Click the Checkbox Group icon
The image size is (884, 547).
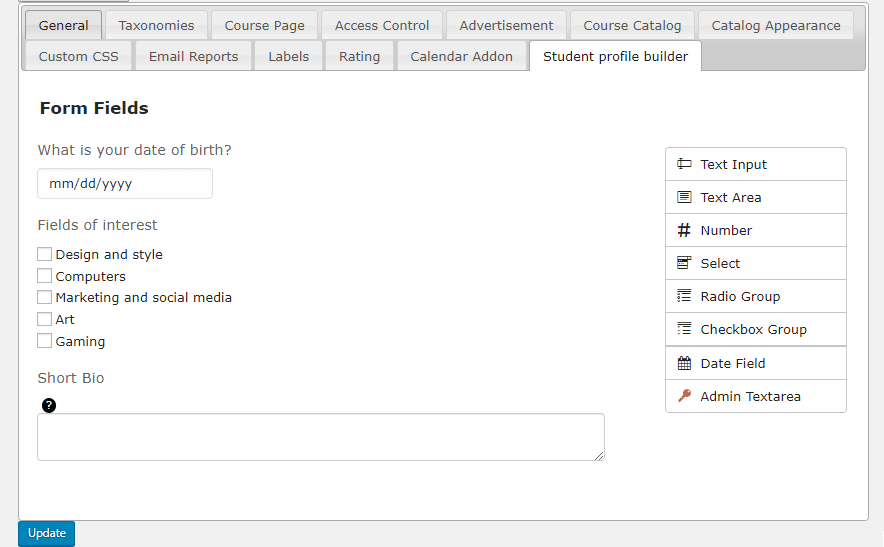point(684,329)
